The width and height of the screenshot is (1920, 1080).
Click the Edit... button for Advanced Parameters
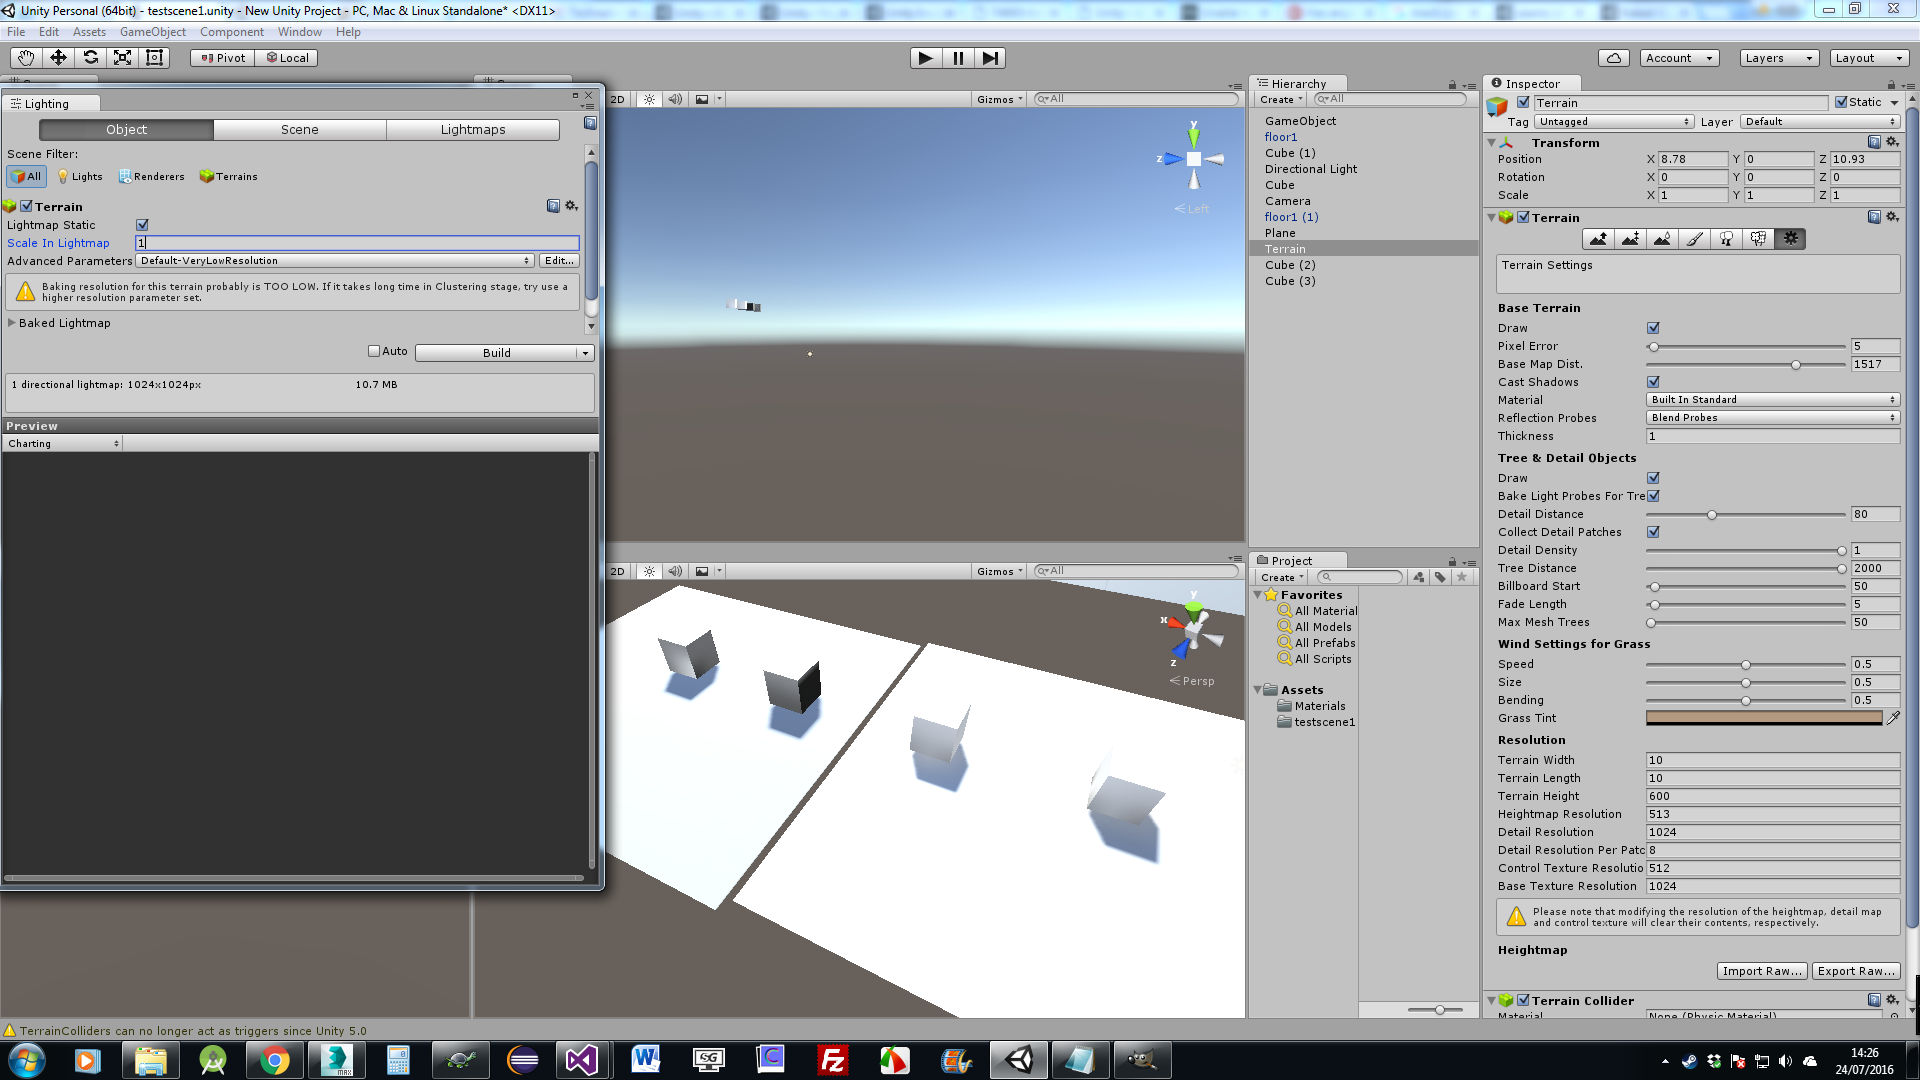click(559, 261)
